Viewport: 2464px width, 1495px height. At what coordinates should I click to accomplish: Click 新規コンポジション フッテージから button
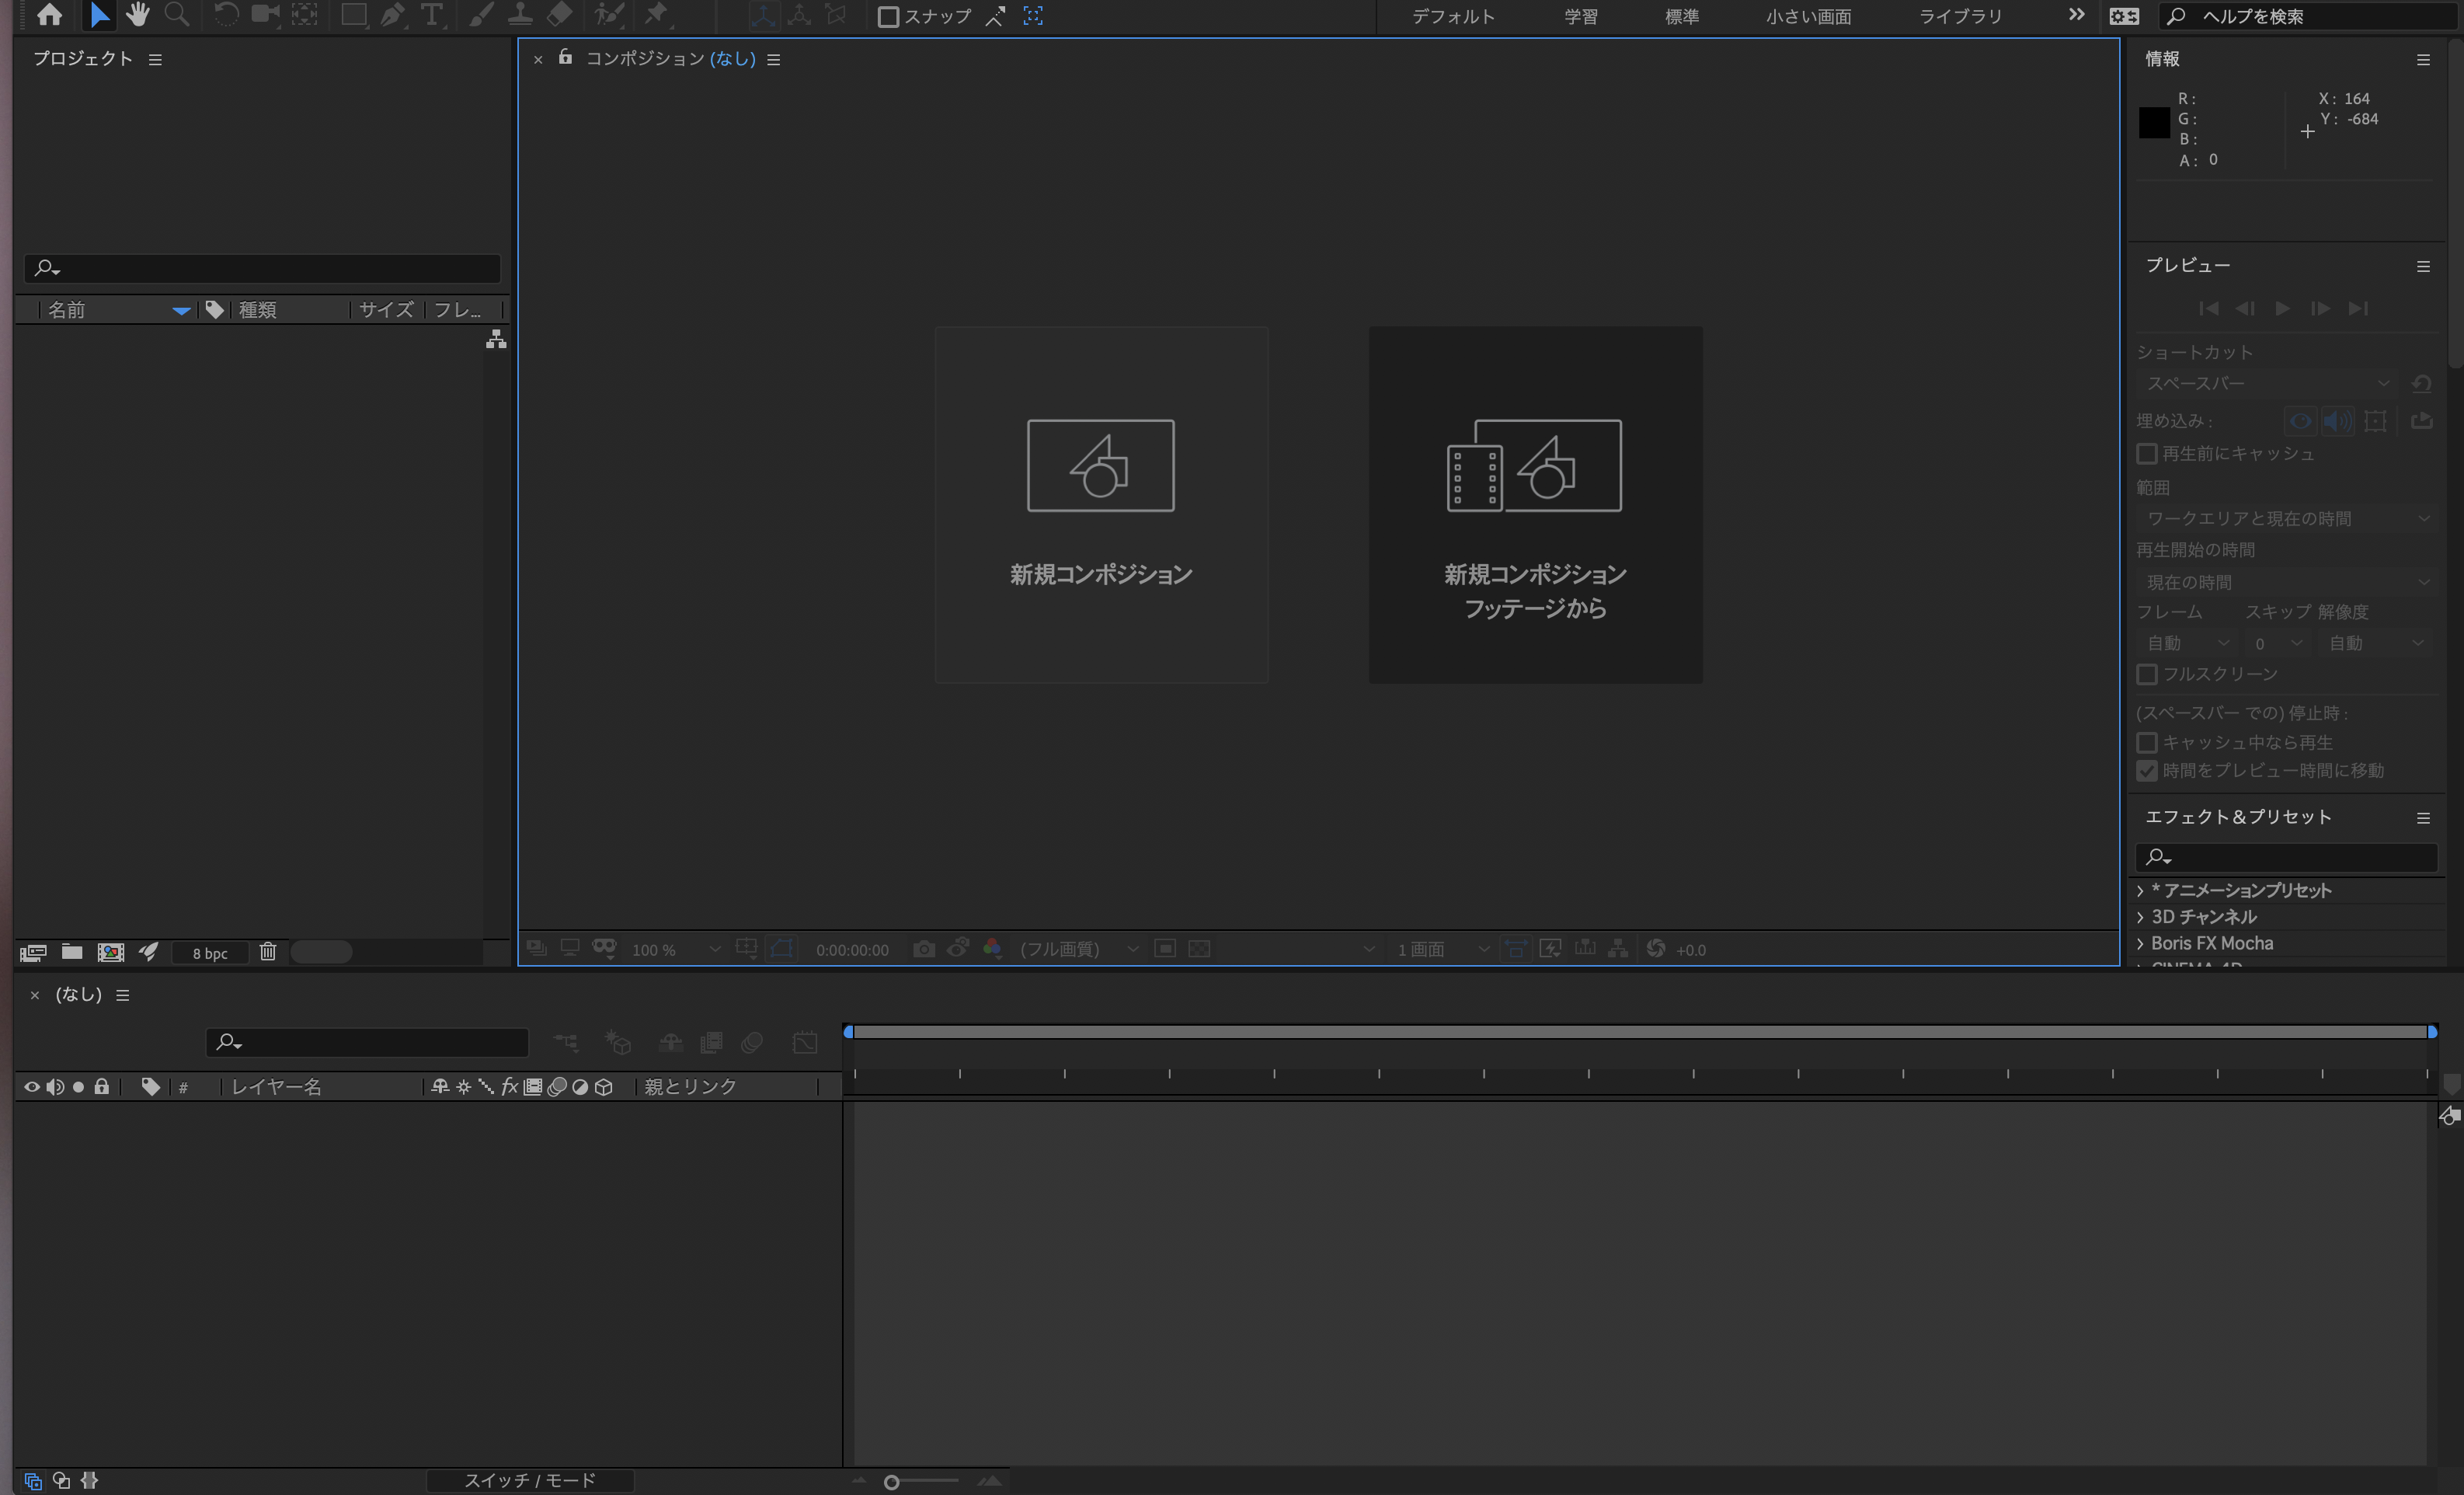[1535, 505]
